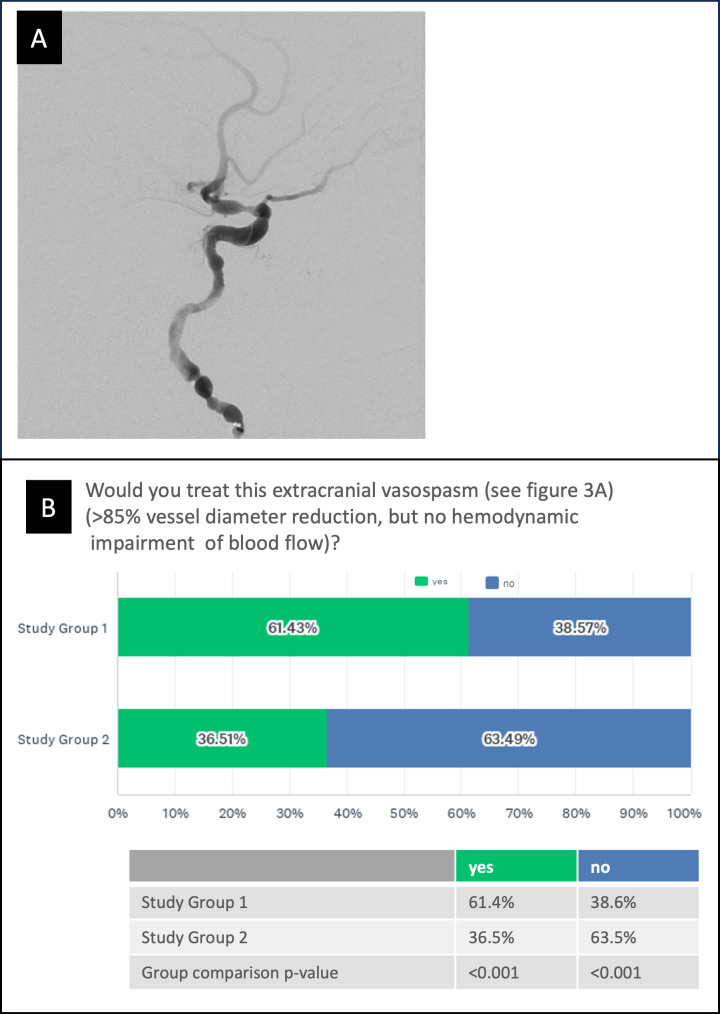Click the blue 'no' legend swatch
The image size is (720, 1014).
(x=491, y=581)
